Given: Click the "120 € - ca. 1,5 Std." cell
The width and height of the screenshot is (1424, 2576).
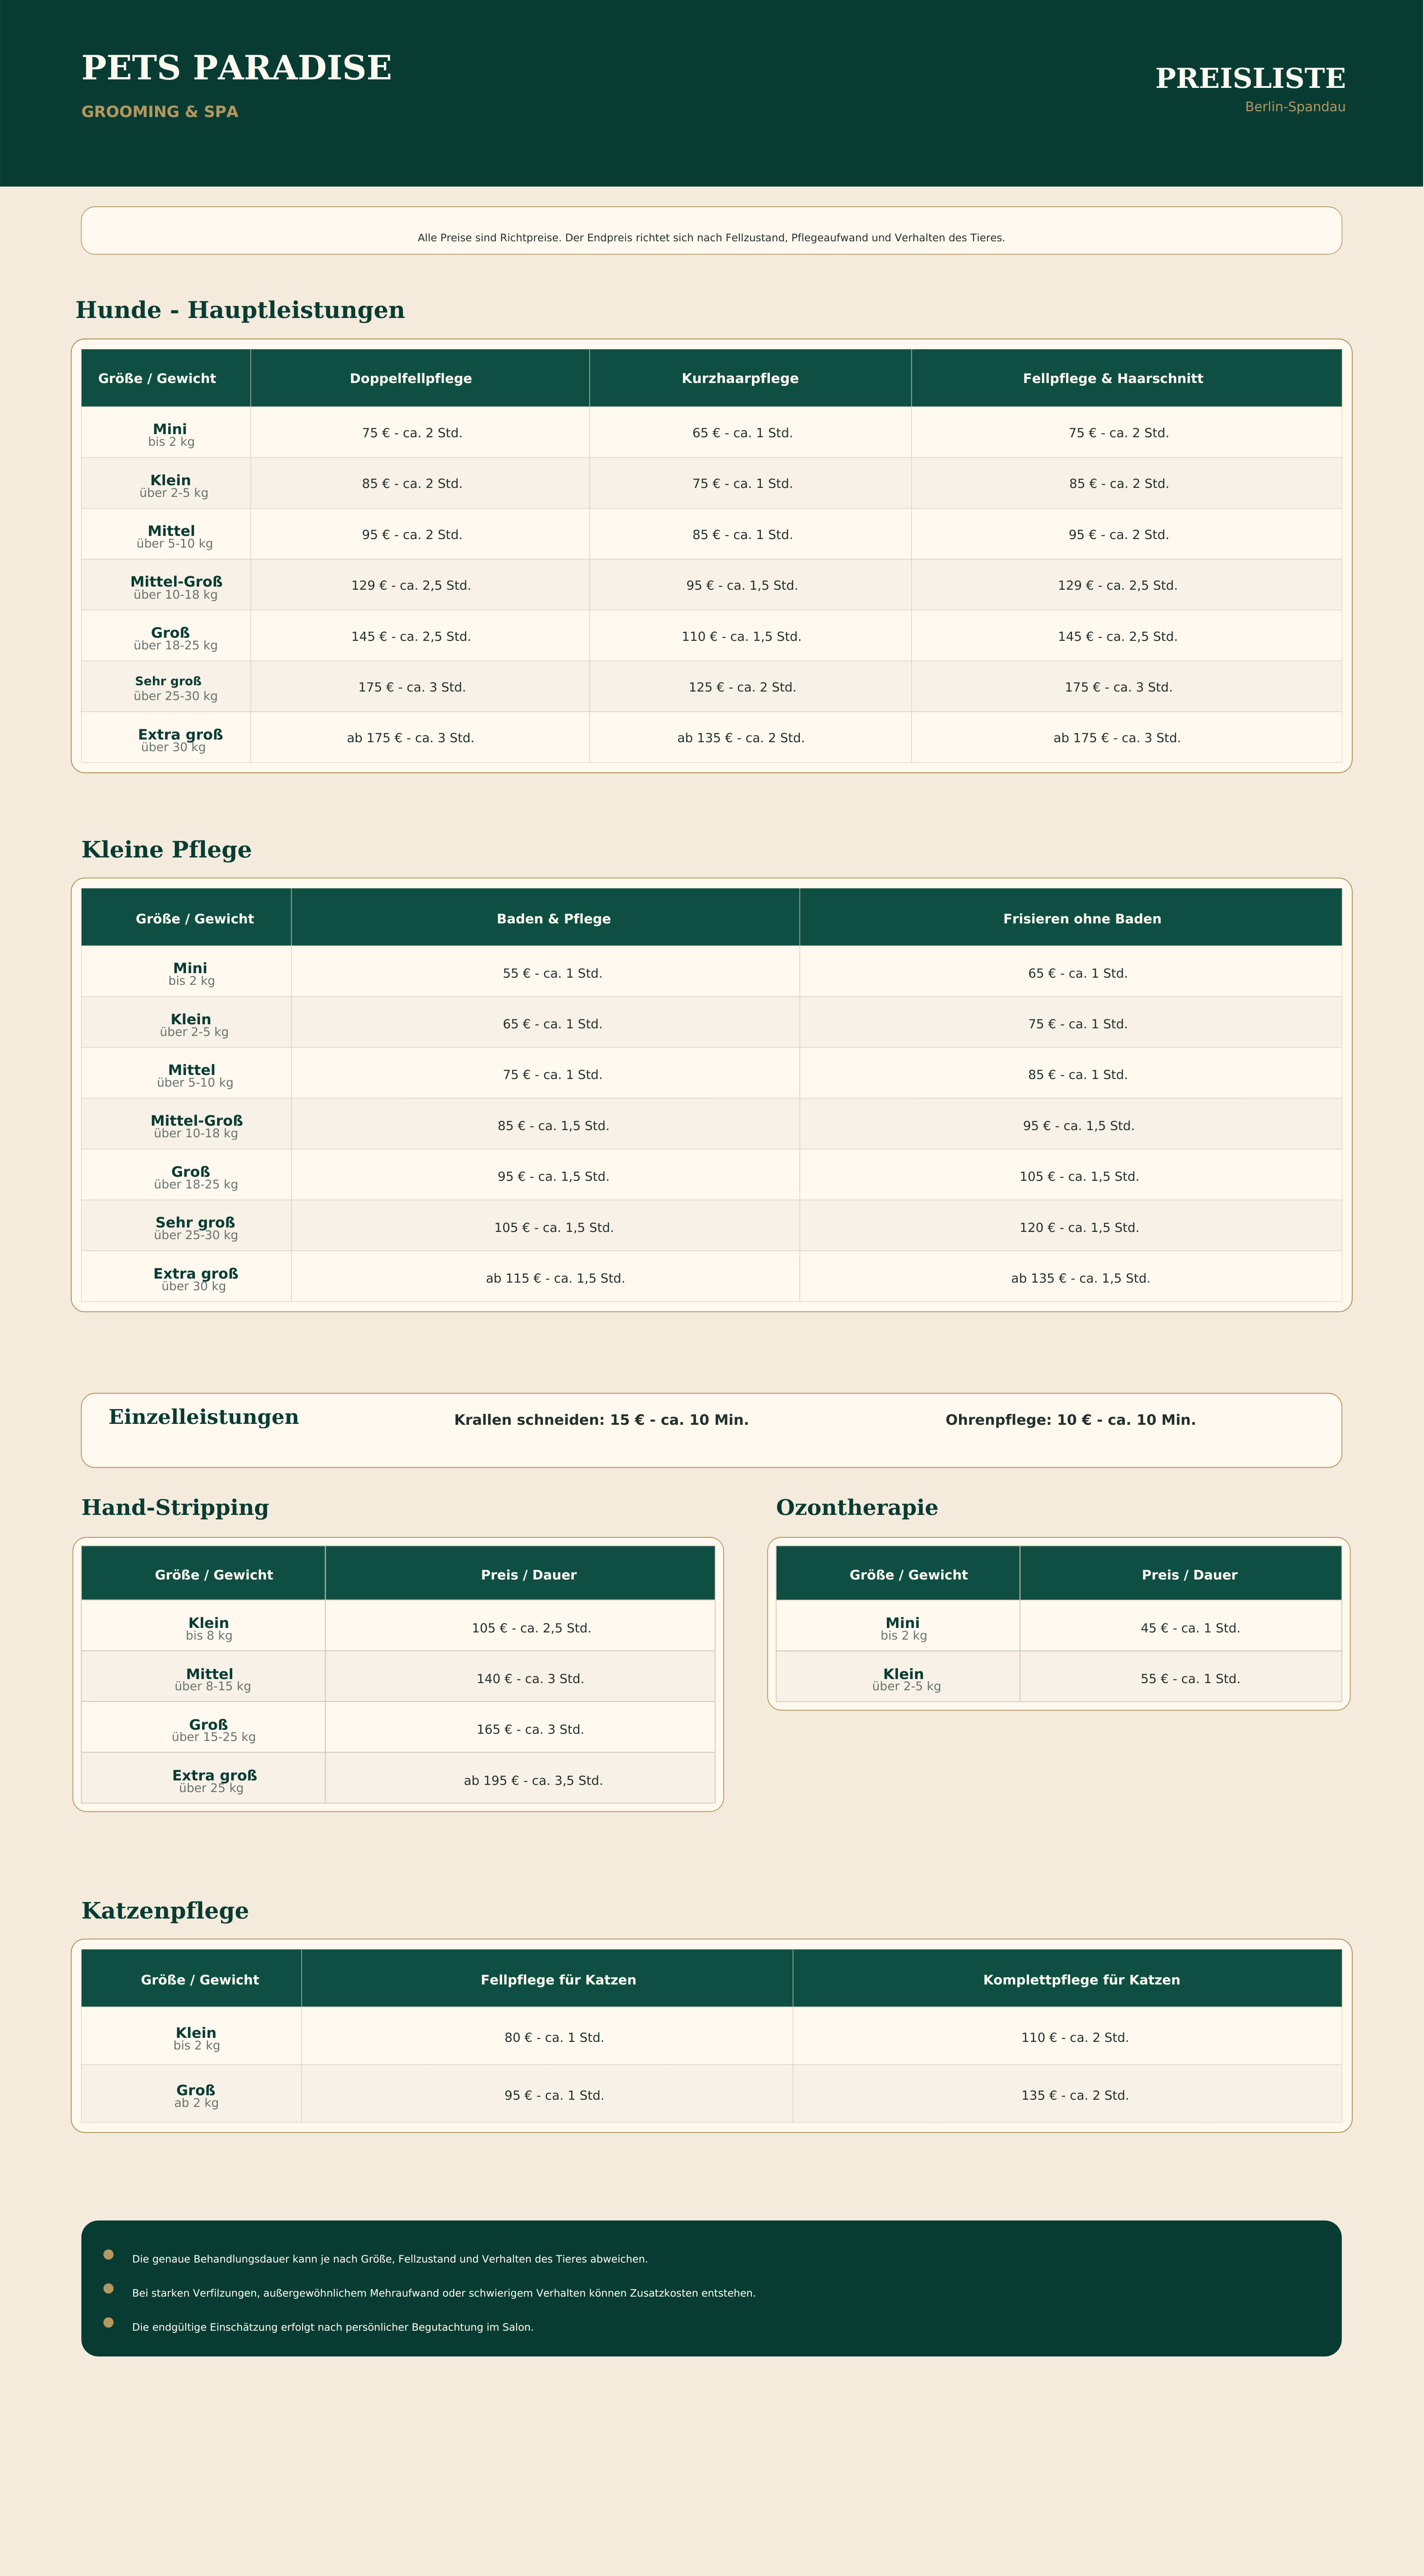Looking at the screenshot, I should tap(1079, 1228).
